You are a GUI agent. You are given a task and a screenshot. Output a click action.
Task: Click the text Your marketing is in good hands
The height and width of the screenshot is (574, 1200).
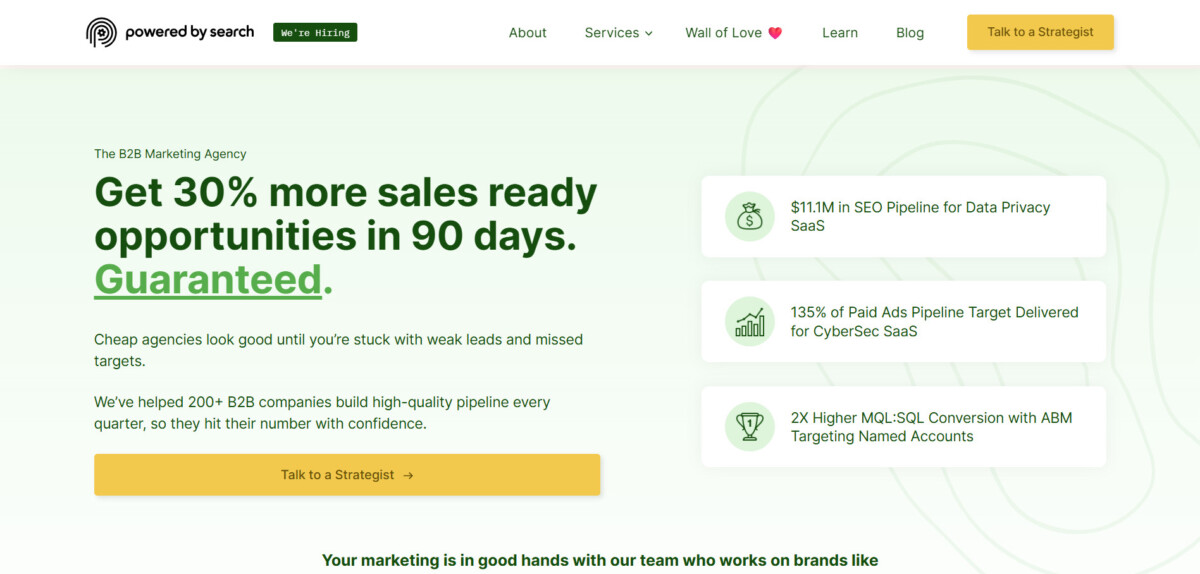pos(600,560)
